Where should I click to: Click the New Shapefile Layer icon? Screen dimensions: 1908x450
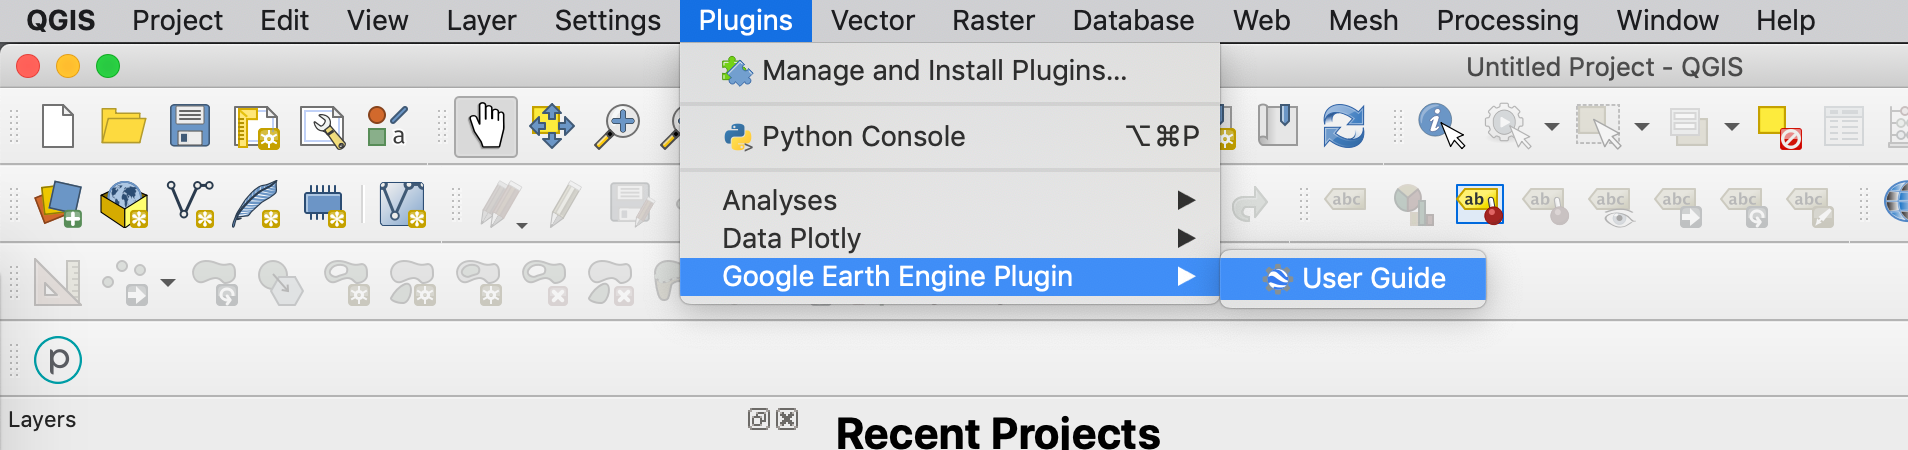190,204
